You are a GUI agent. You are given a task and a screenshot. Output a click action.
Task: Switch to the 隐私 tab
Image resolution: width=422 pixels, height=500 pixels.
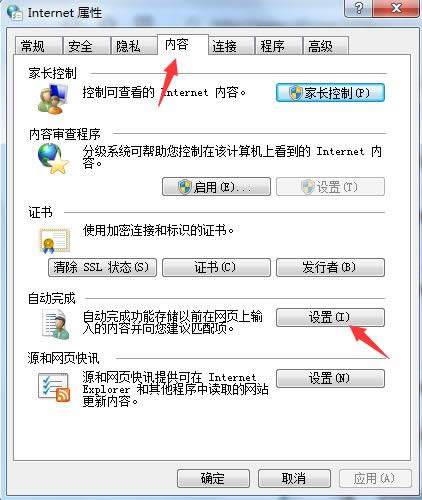tap(134, 46)
